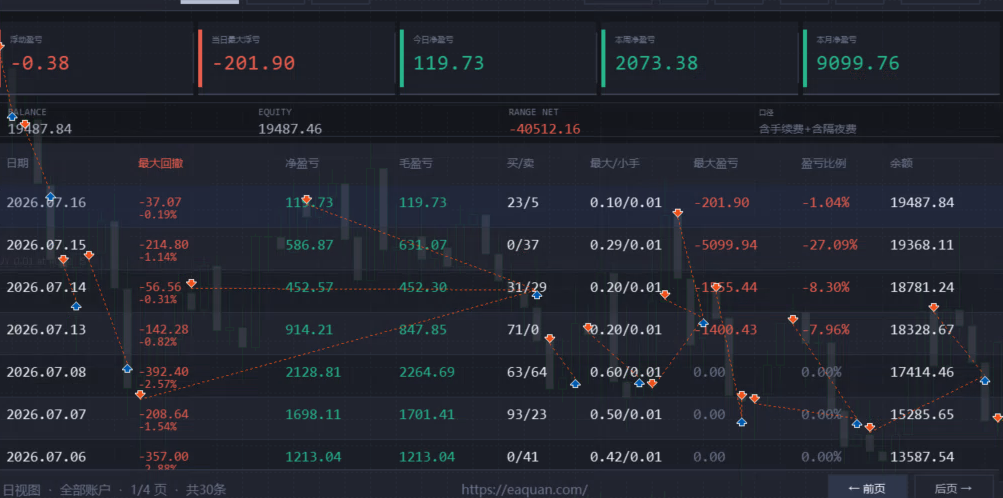The width and height of the screenshot is (1003, 498).
Task: Click the orange sell marker beside BALANCE value
Action: coord(25,124)
